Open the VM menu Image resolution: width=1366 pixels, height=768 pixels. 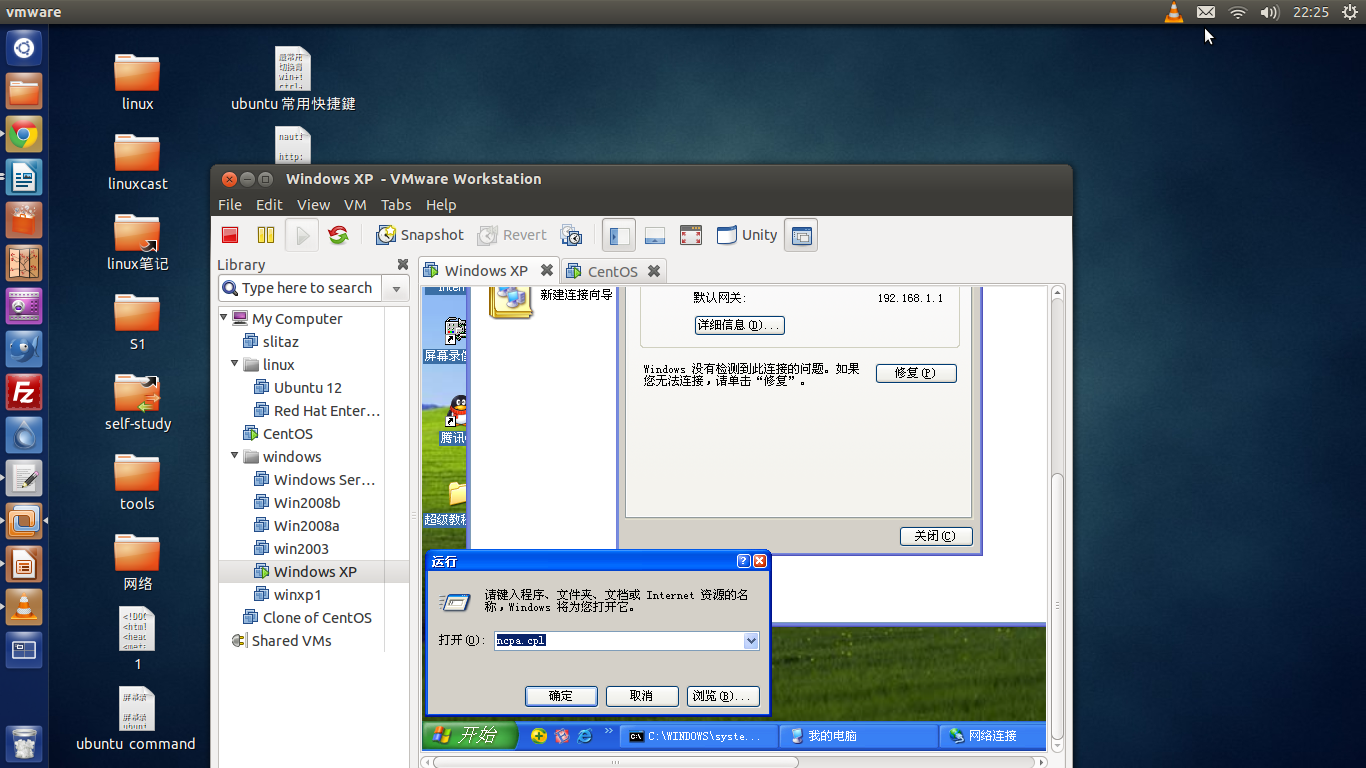point(355,204)
